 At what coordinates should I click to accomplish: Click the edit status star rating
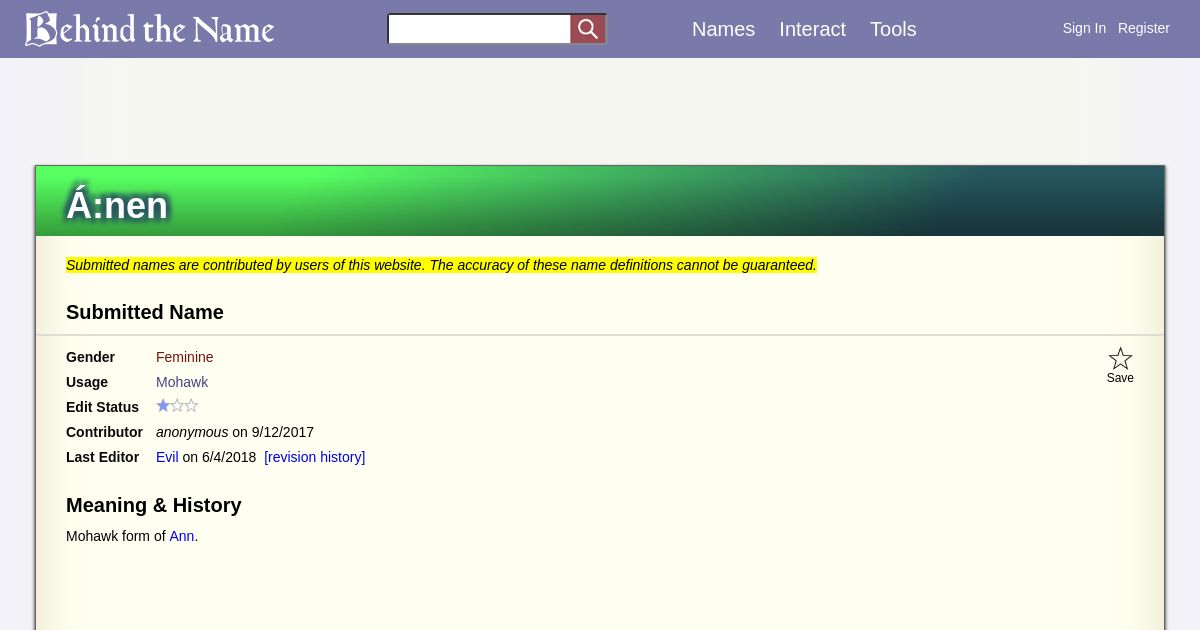(177, 406)
